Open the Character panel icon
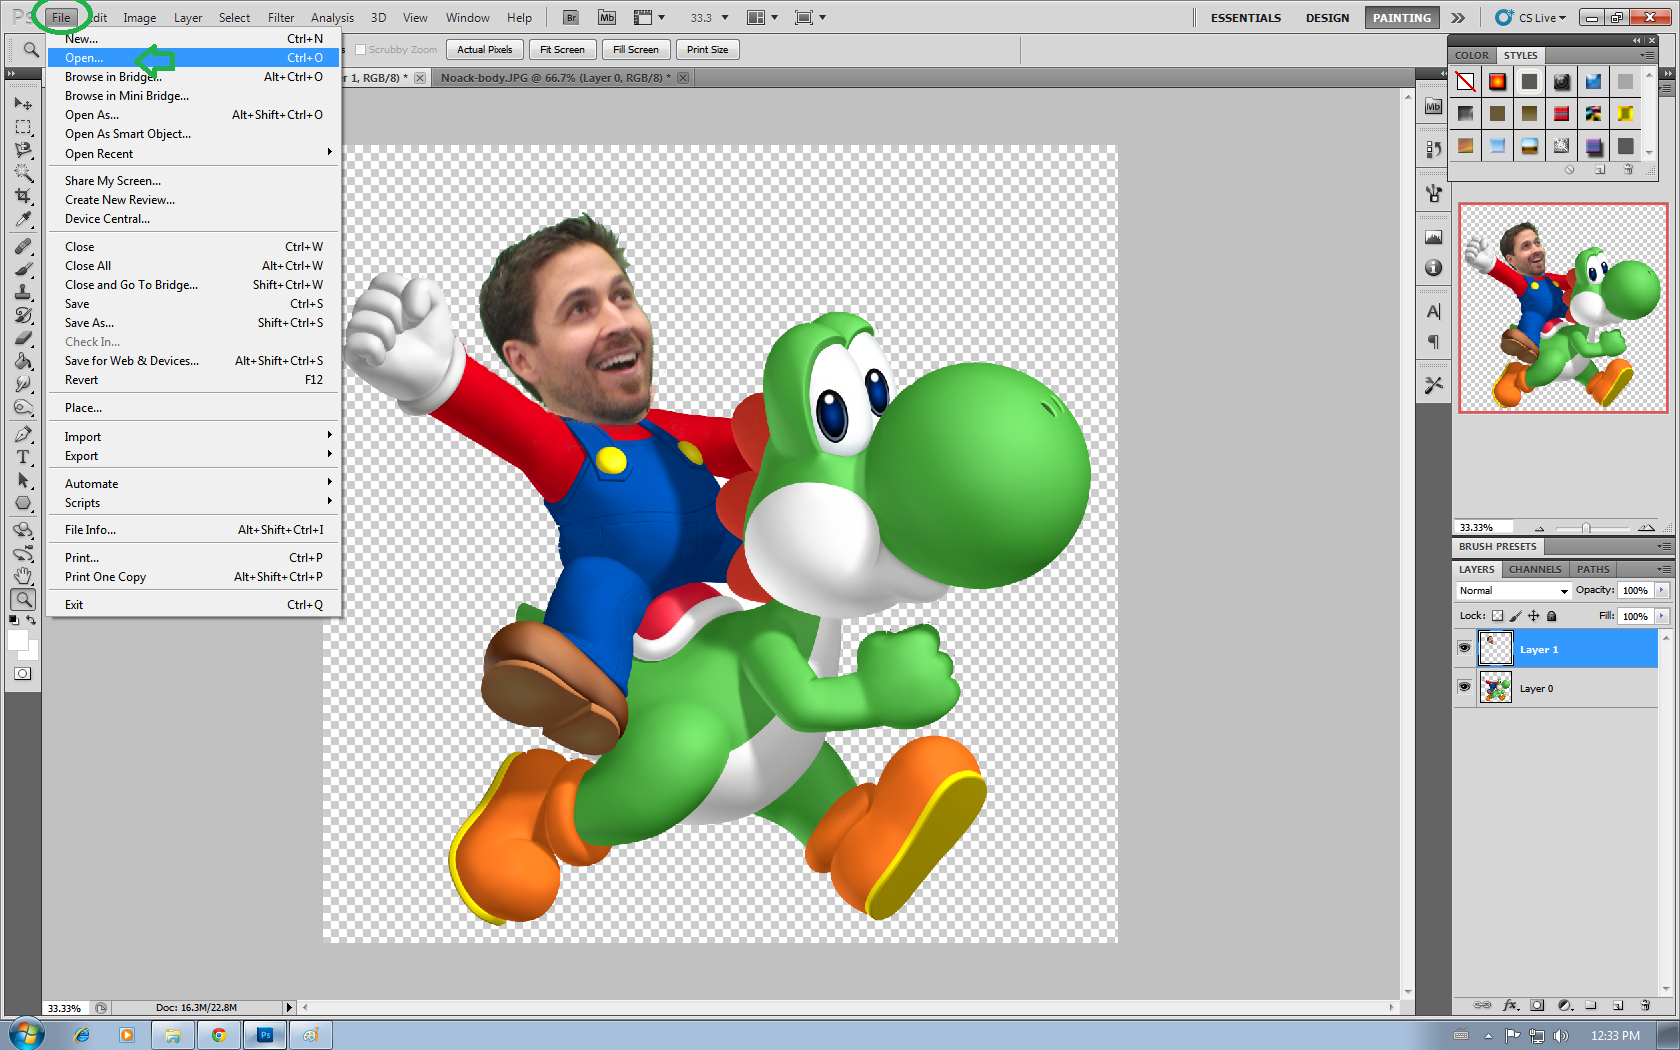 1433,312
